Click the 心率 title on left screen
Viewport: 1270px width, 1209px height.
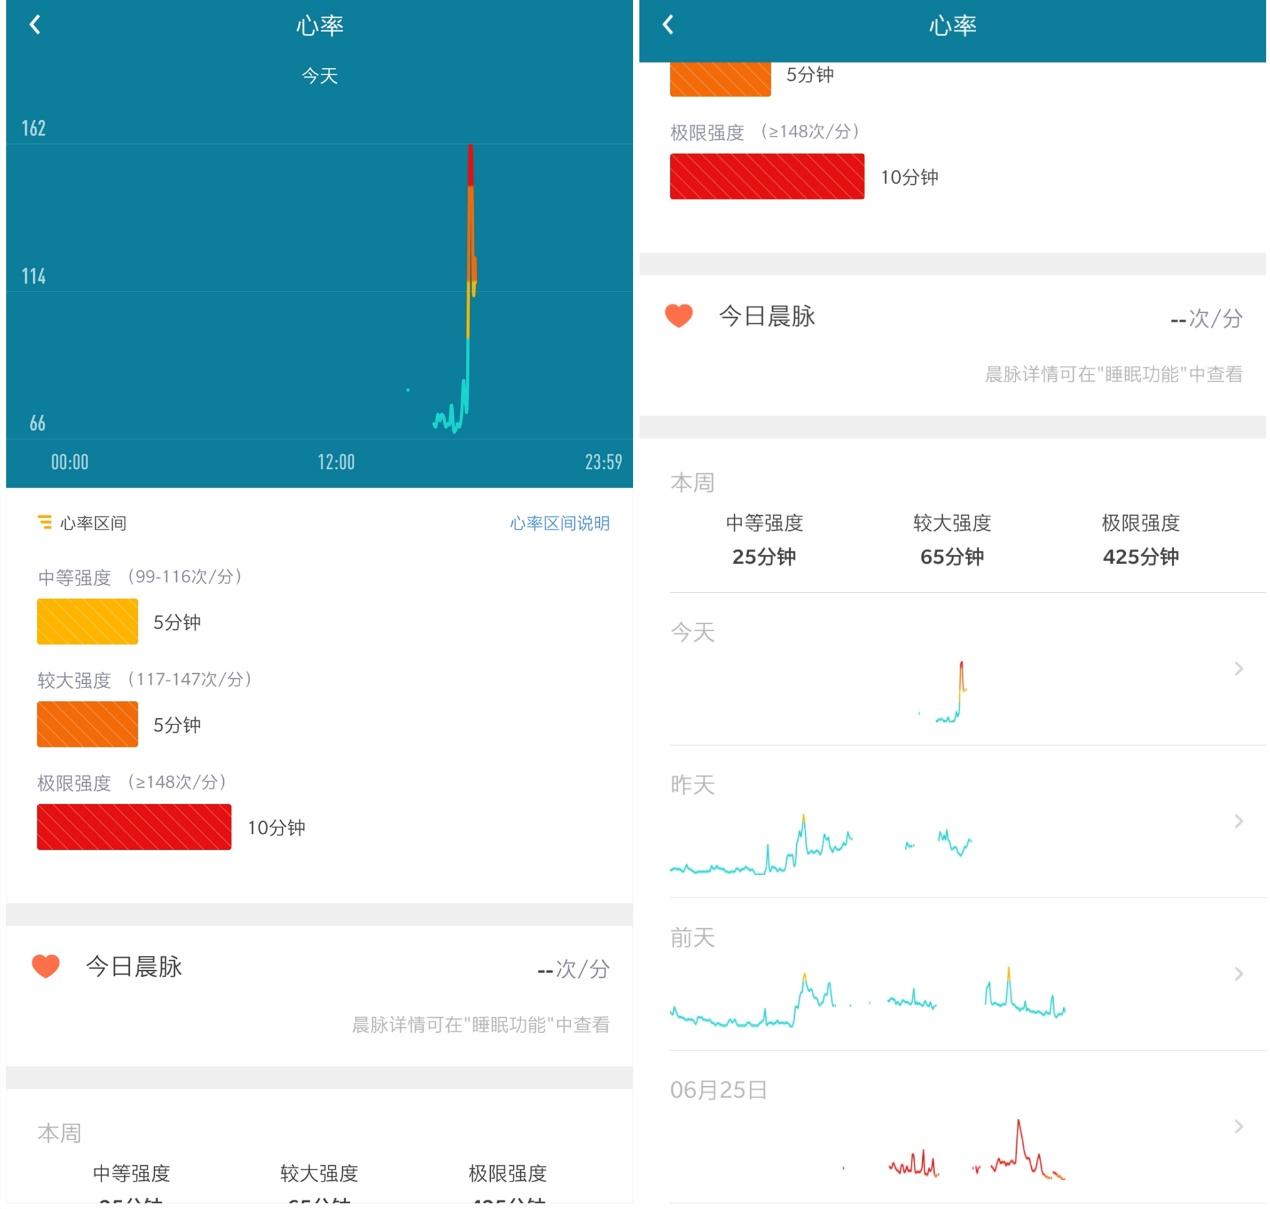[320, 26]
